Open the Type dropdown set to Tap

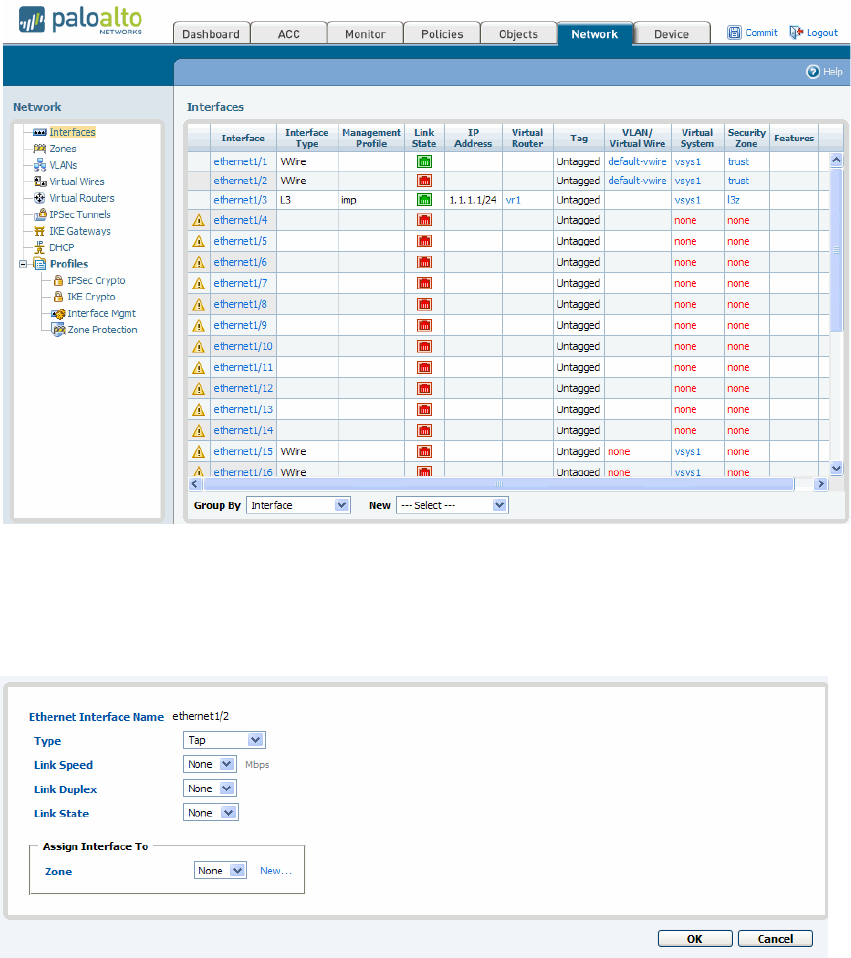tap(224, 740)
